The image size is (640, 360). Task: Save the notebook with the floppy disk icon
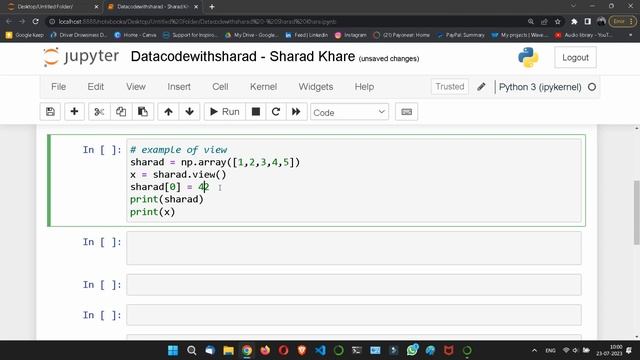click(x=50, y=112)
